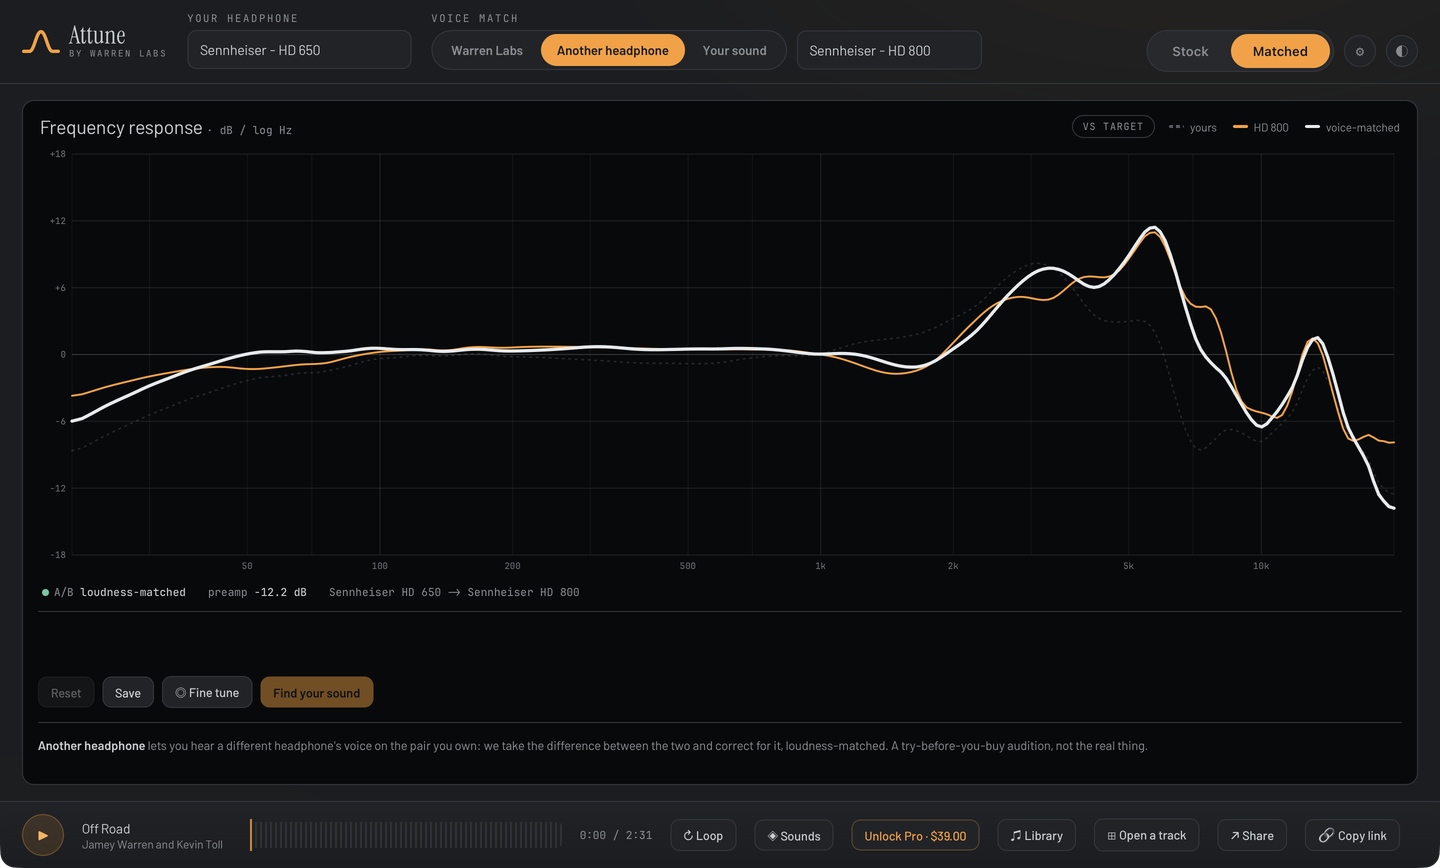Click Unlock Pro for $39.00
Image resolution: width=1440 pixels, height=868 pixels.
pyautogui.click(x=915, y=835)
